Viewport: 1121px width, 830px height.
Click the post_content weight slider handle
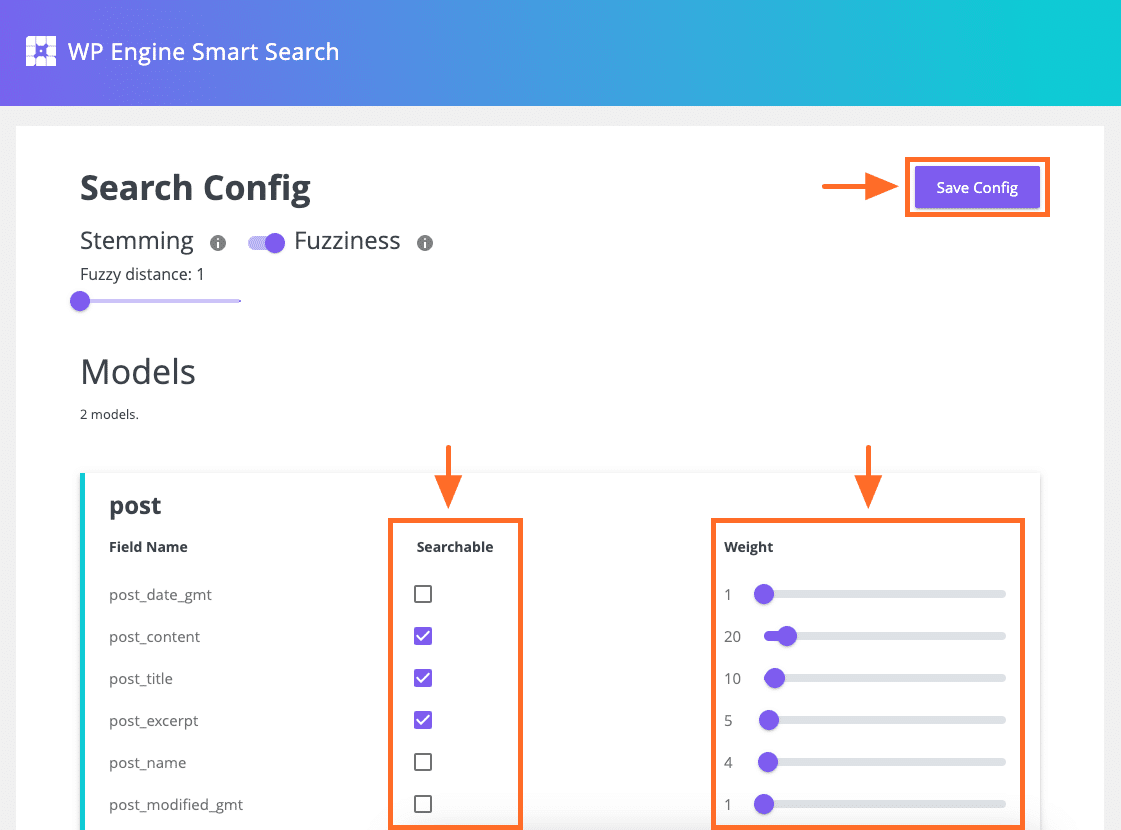click(786, 636)
